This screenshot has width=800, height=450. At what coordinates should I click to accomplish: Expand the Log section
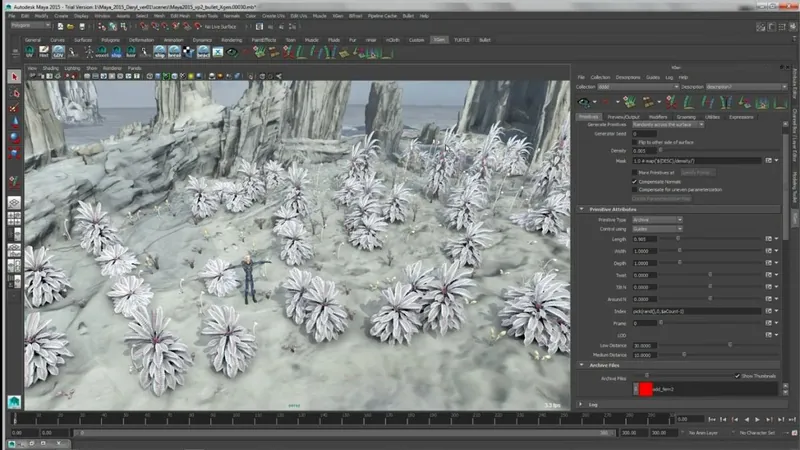(581, 405)
